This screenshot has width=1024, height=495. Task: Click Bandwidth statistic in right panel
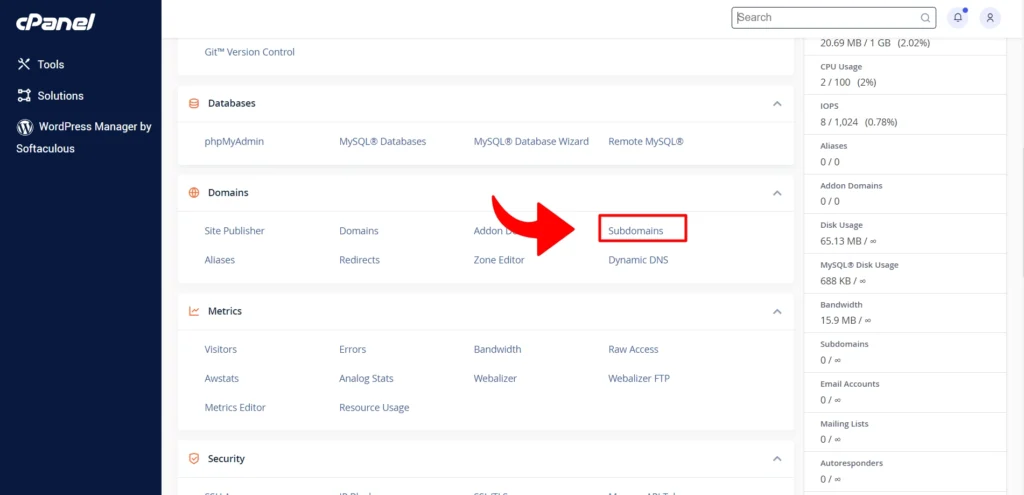841,304
